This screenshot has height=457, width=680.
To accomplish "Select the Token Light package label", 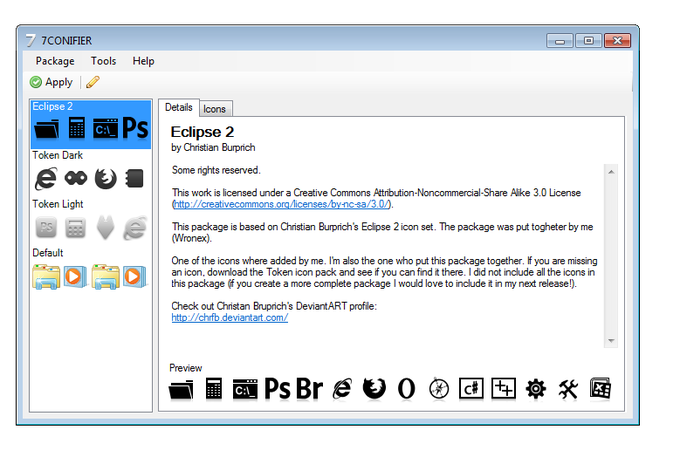I will coord(58,204).
